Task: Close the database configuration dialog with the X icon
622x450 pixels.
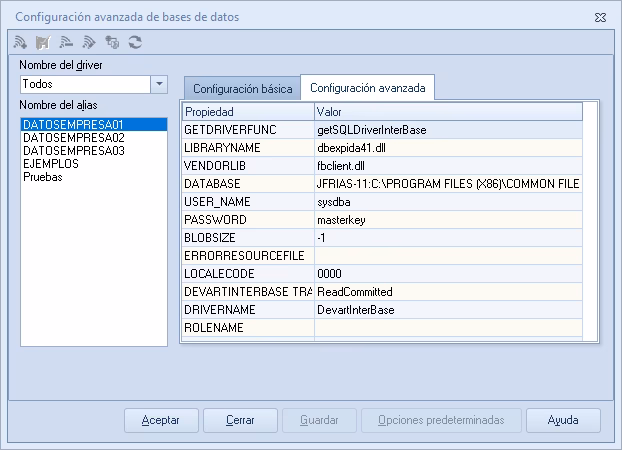Action: [600, 17]
